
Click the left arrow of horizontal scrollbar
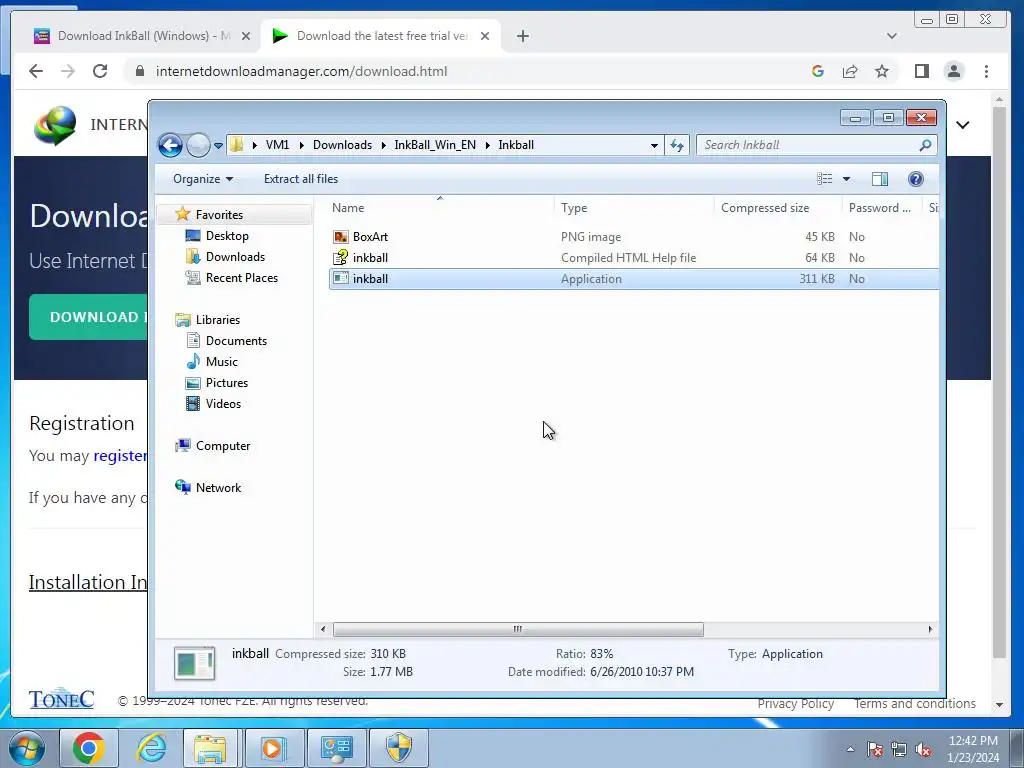[x=323, y=630]
